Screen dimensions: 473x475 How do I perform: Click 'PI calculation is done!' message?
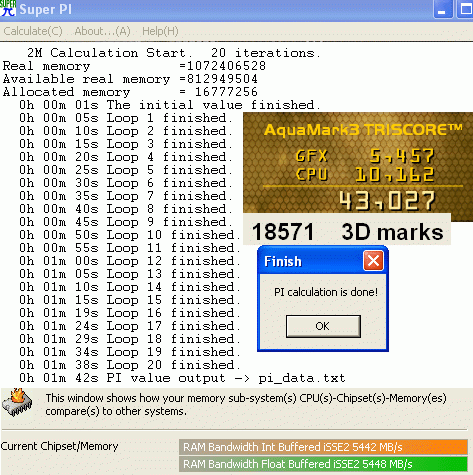point(326,292)
